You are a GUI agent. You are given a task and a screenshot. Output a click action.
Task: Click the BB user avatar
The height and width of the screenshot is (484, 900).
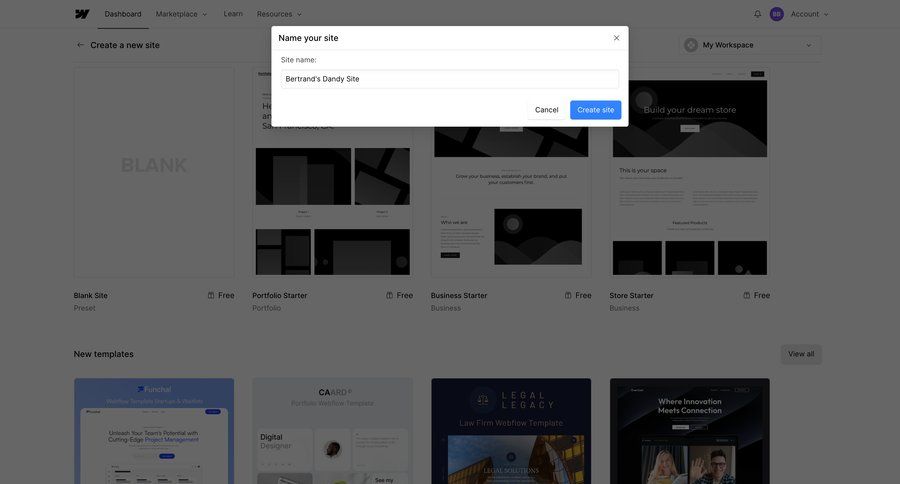[777, 14]
